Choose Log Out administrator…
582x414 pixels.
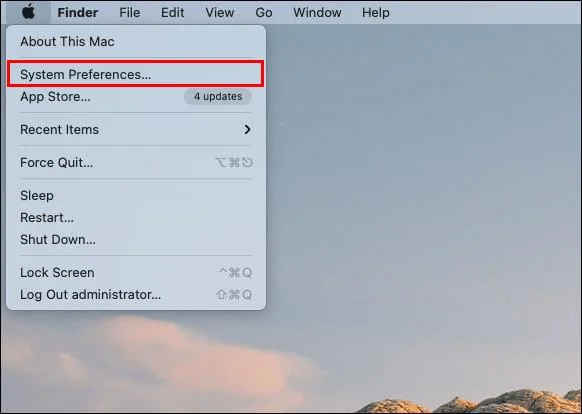(x=136, y=294)
